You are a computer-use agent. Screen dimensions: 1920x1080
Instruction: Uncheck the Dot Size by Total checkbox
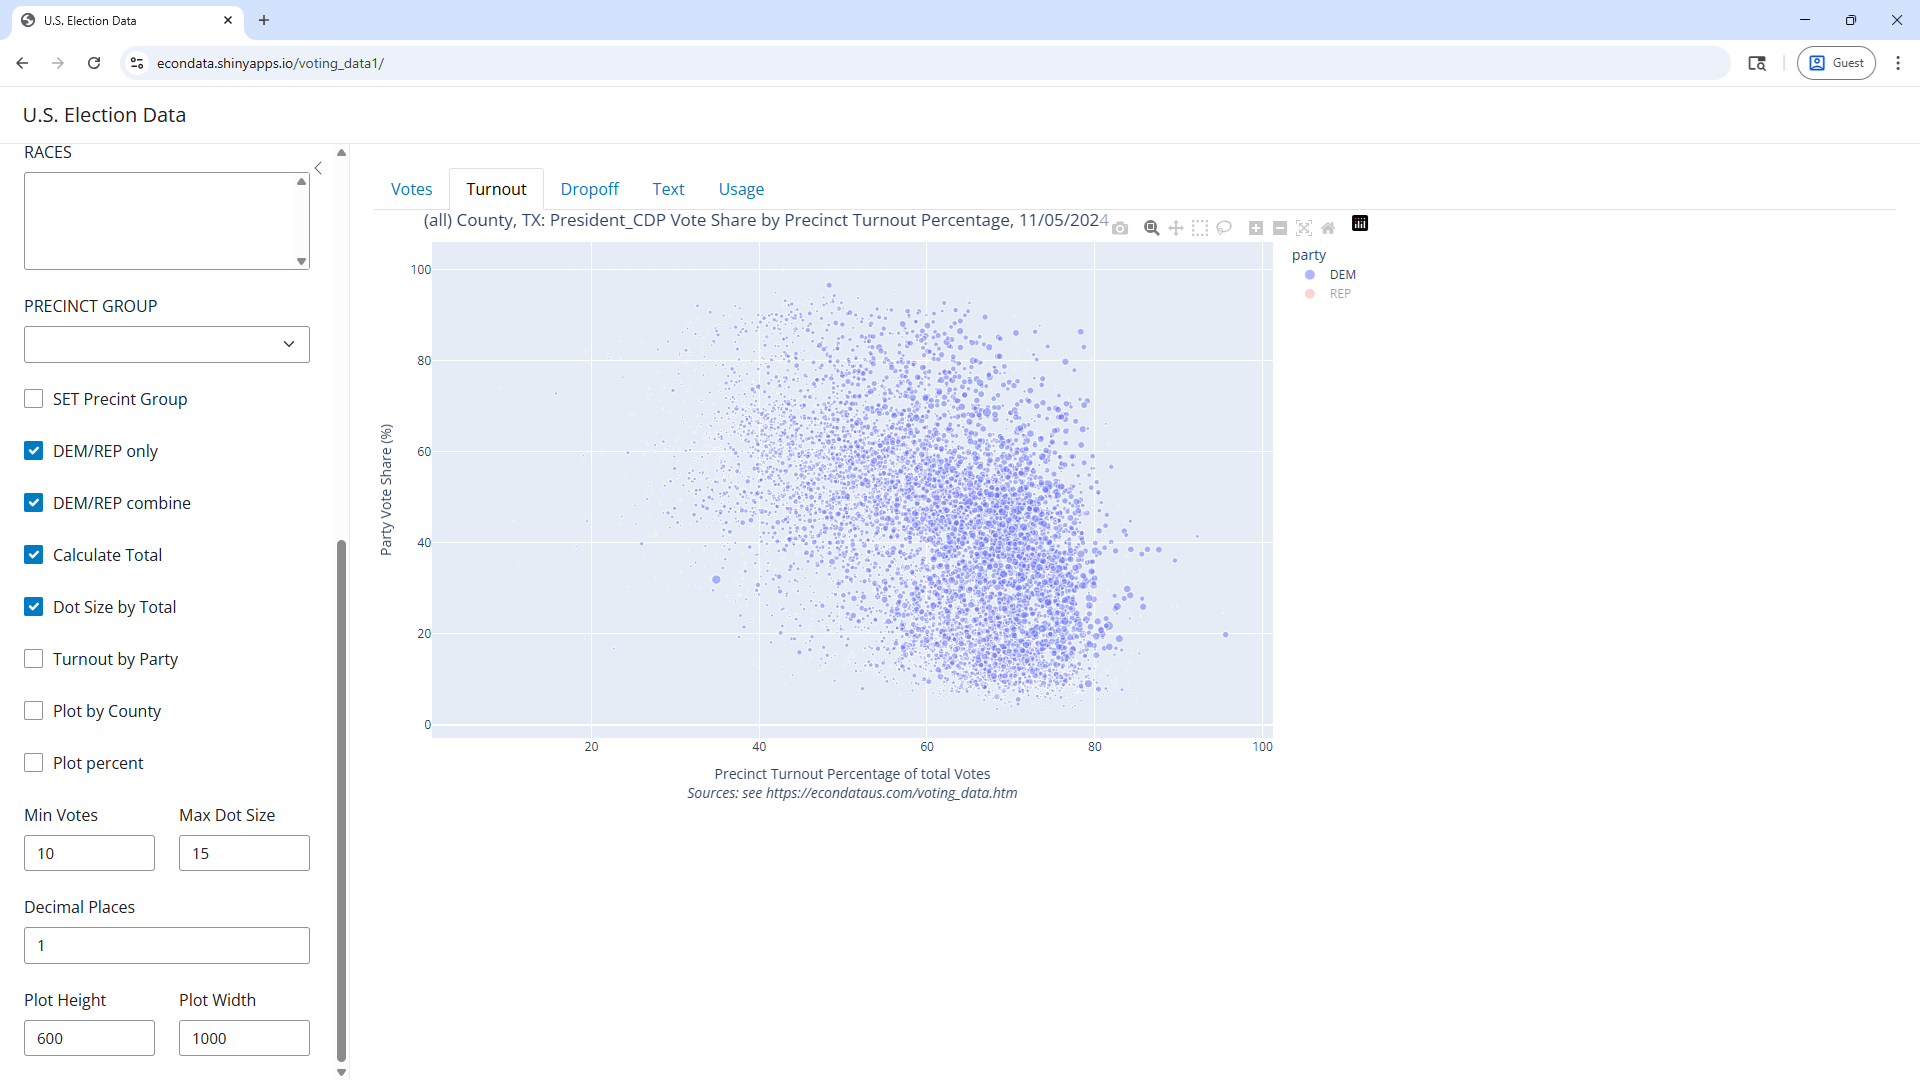[x=34, y=607]
